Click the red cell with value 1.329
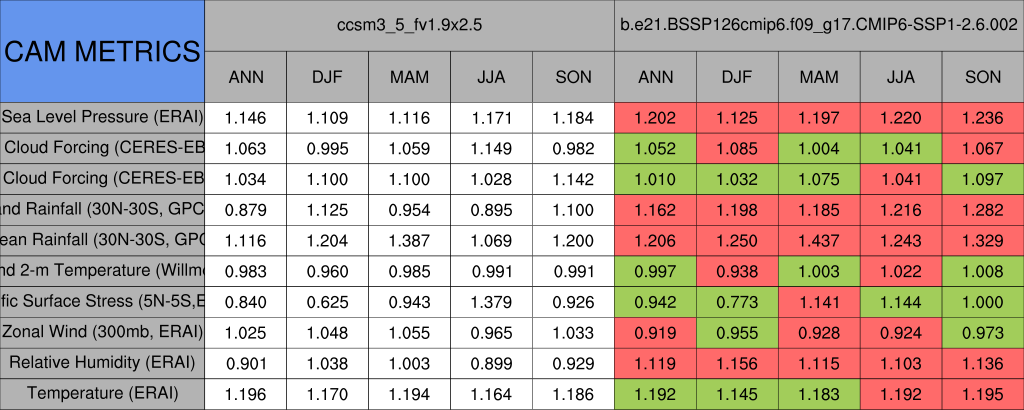The image size is (1024, 410). click(983, 240)
